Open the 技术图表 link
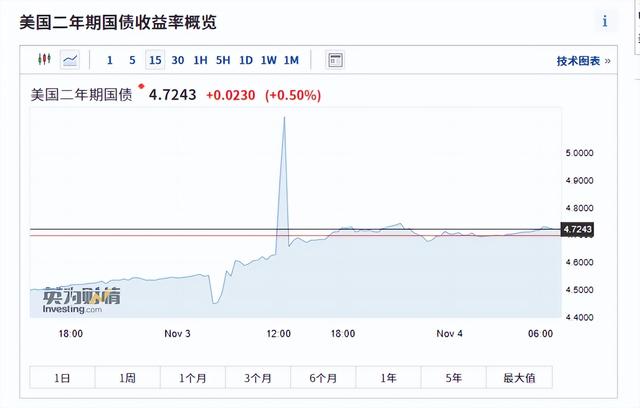Screen dimensions: 640x408 [583, 61]
